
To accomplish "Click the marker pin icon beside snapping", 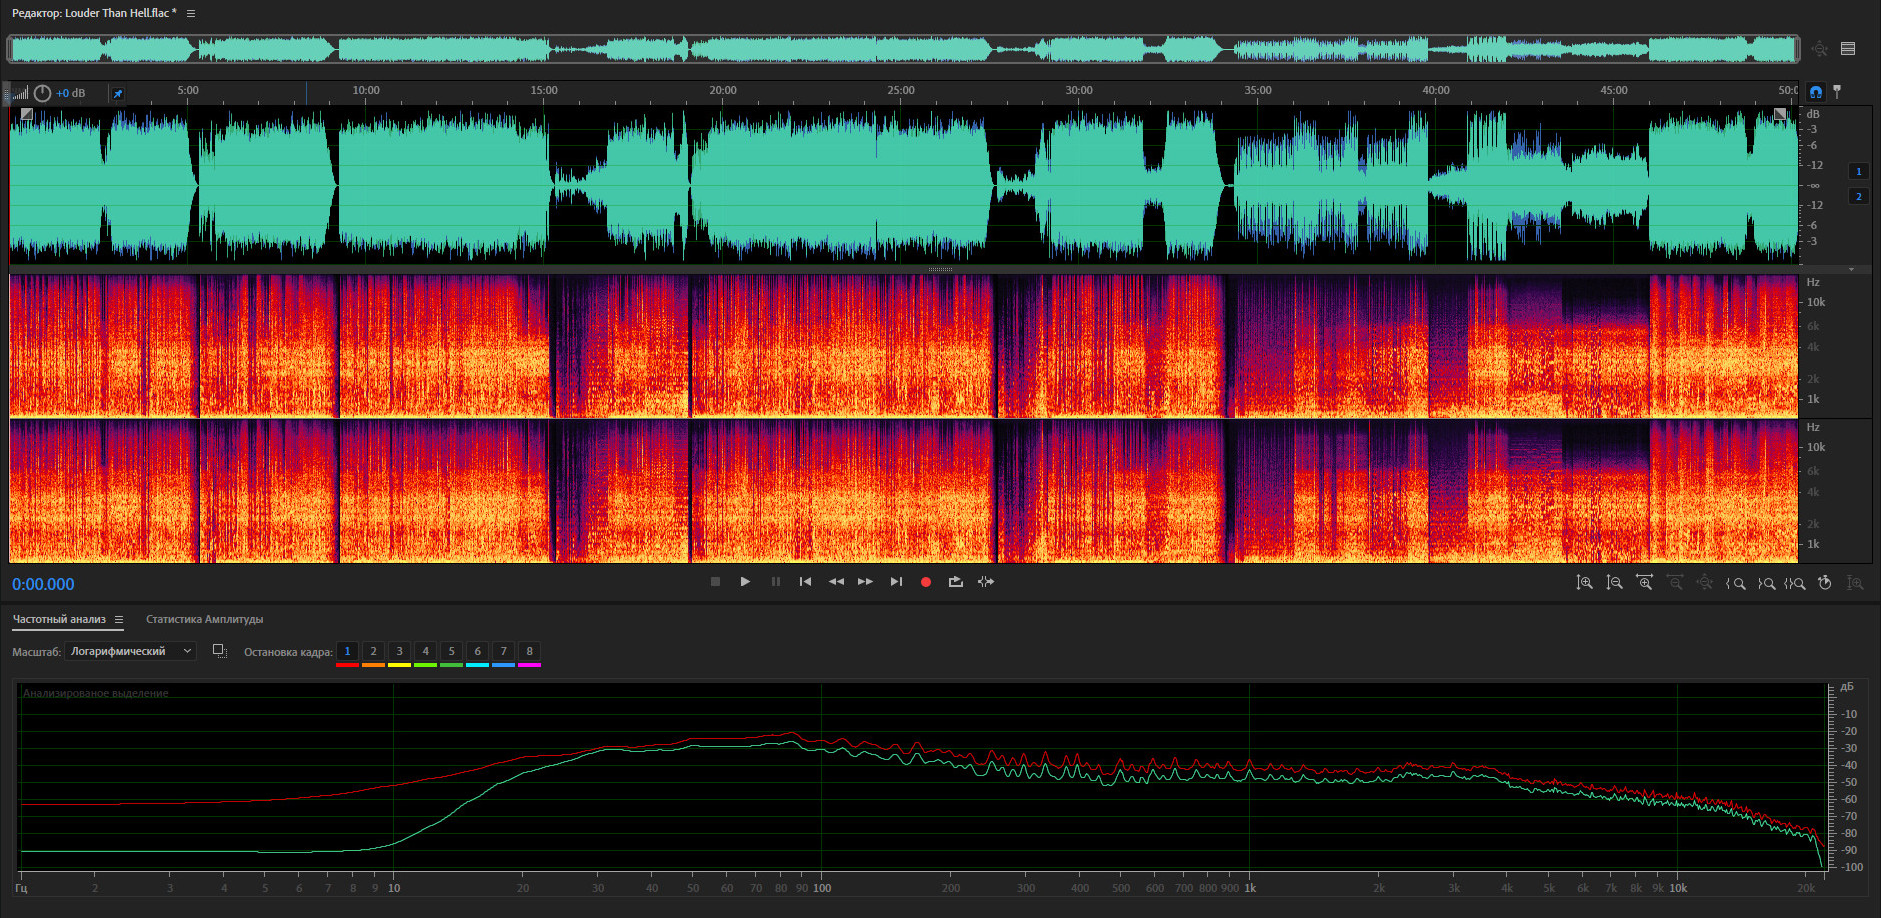I will [x=1837, y=92].
